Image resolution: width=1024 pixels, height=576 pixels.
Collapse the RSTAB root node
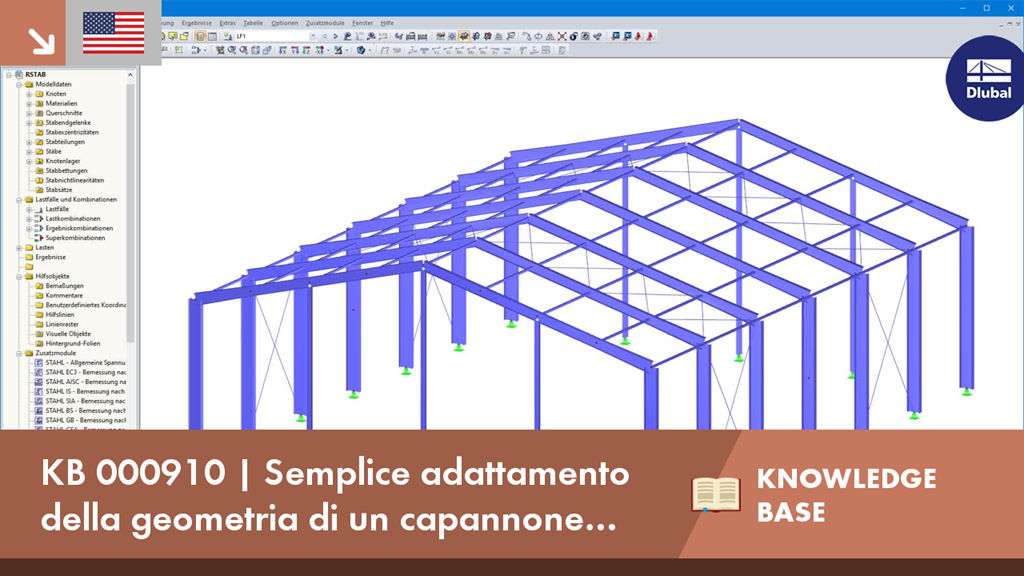tap(9, 74)
